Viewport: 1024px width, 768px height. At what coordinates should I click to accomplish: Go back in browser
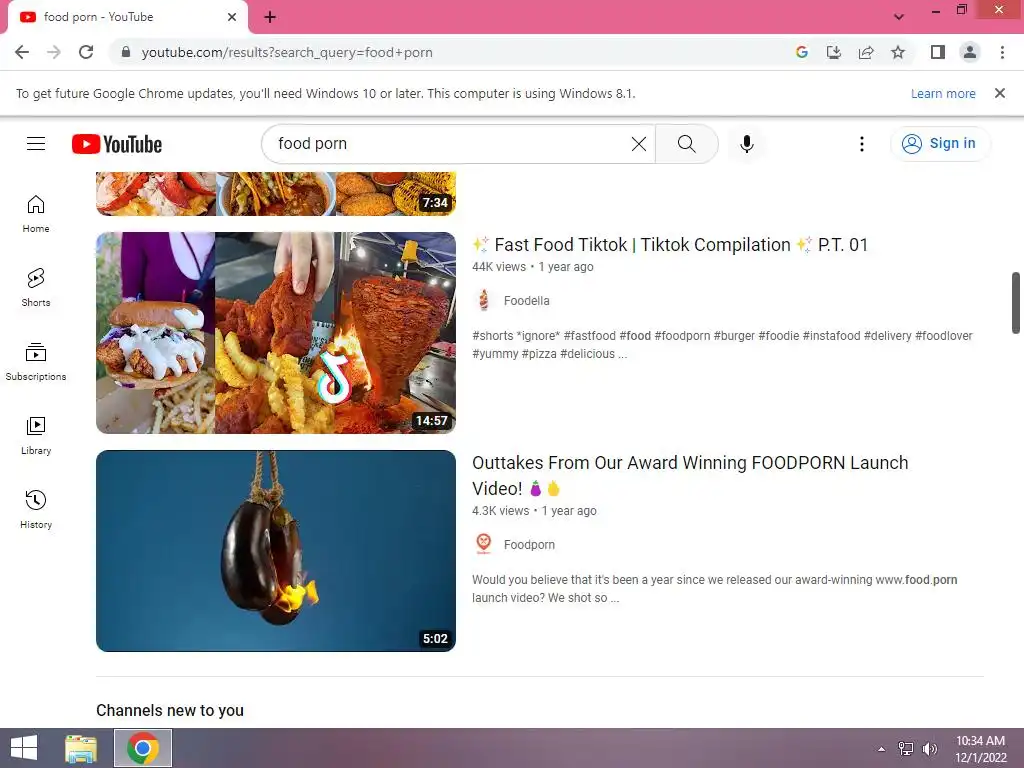coord(22,52)
